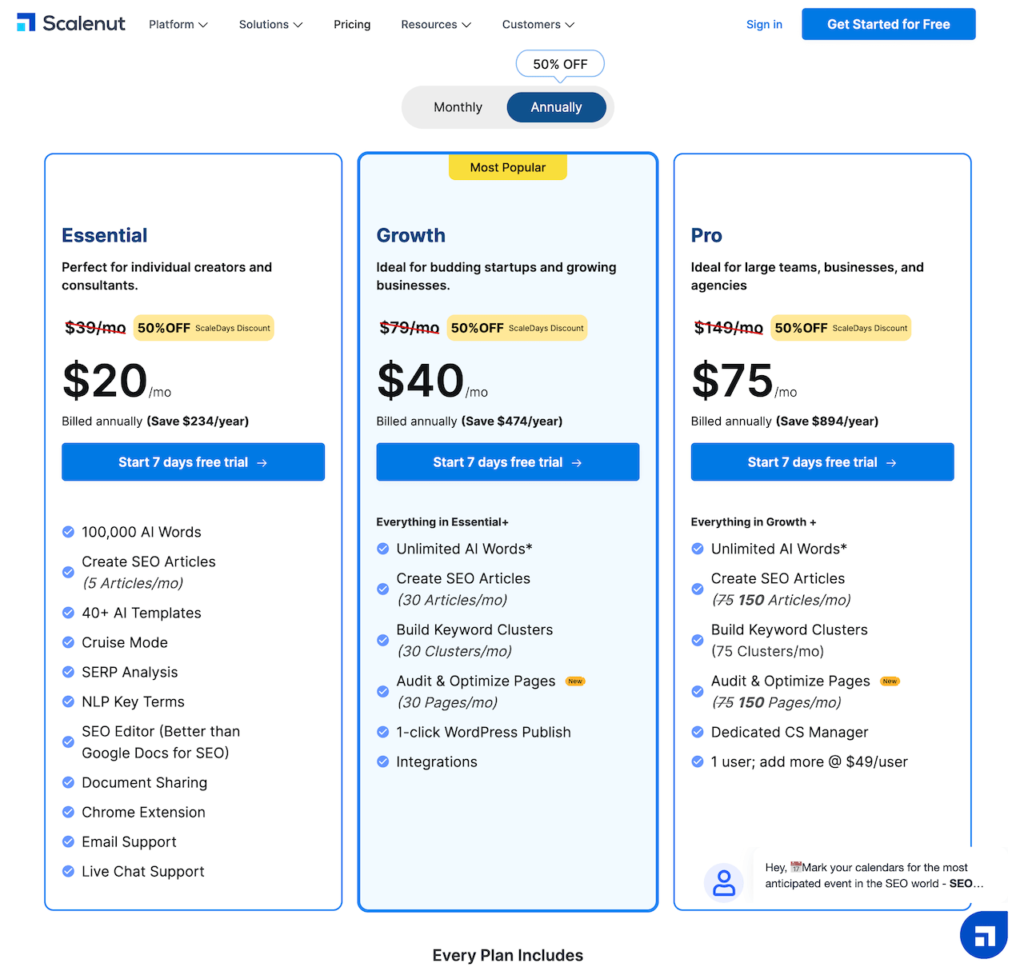Select Annually billing option

coord(556,107)
